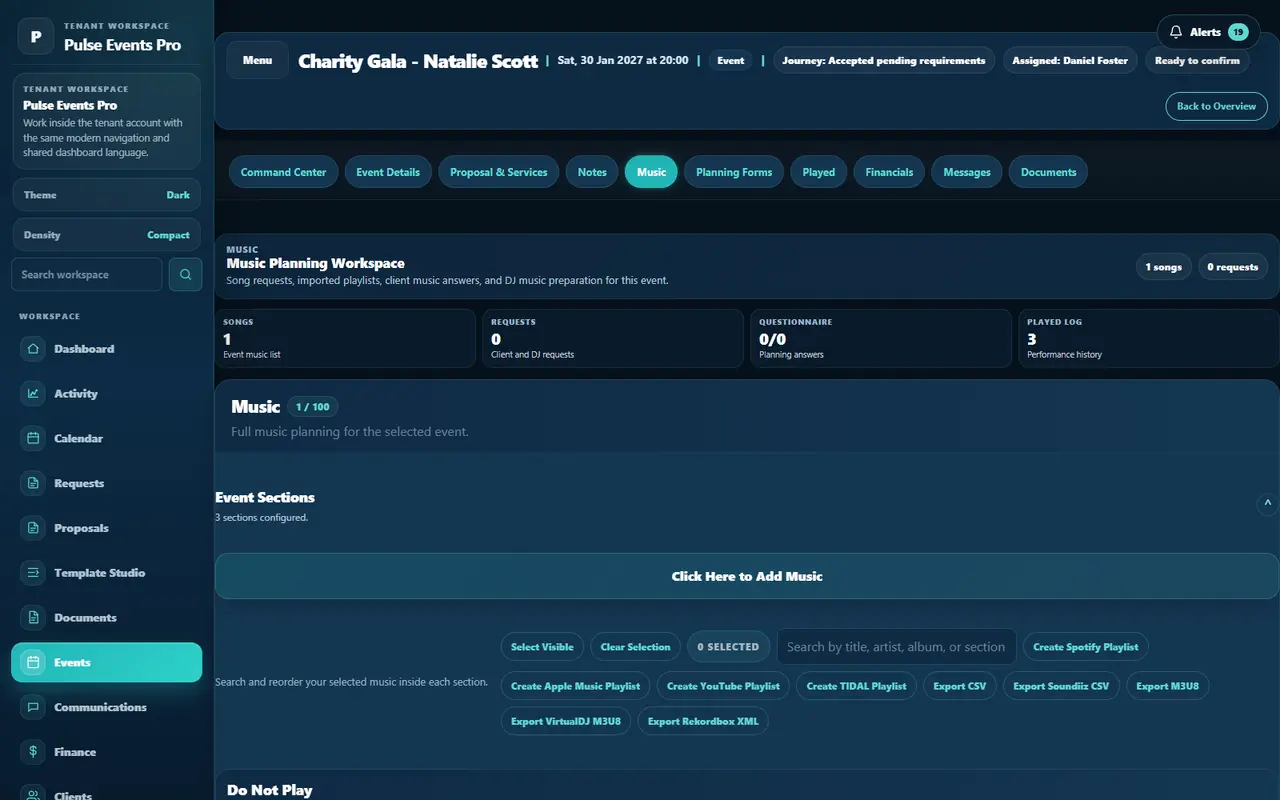Screen dimensions: 1280x800
Task: Click the Finance dollar icon
Action: (x=33, y=752)
